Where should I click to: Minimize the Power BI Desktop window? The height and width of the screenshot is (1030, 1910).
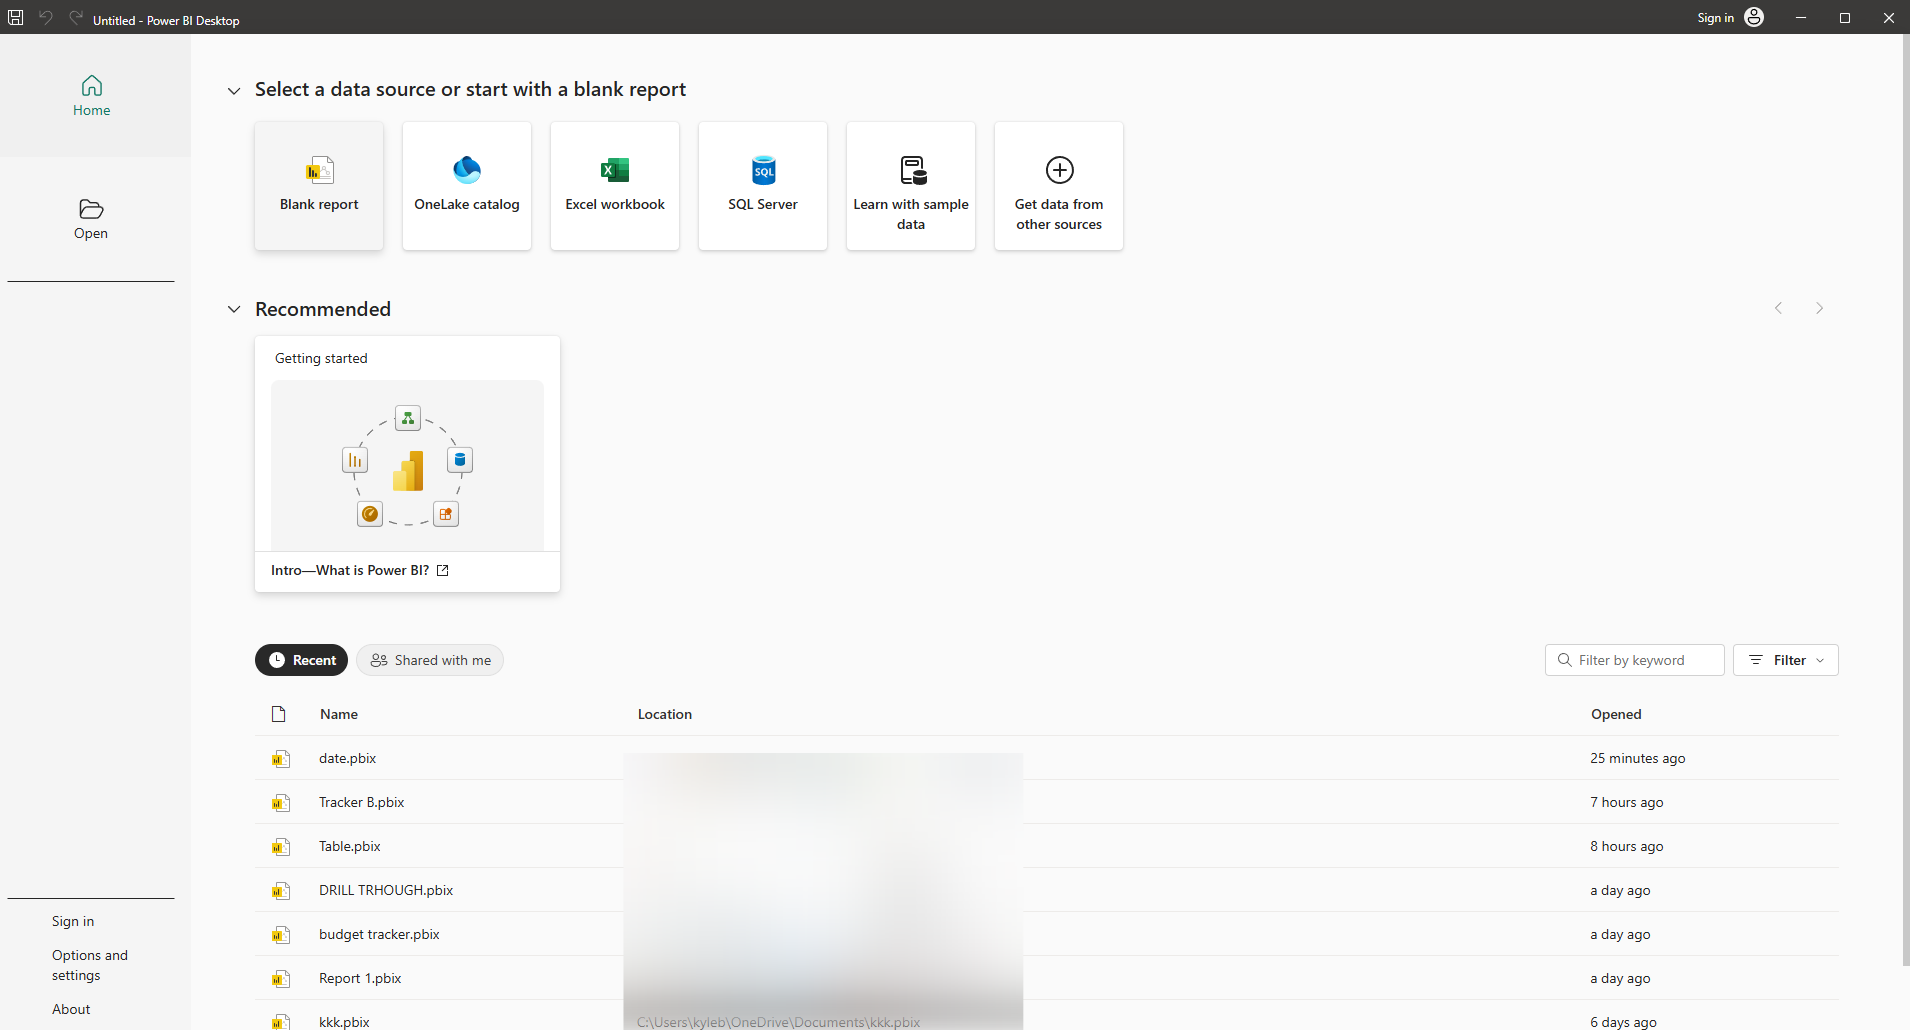click(1801, 18)
